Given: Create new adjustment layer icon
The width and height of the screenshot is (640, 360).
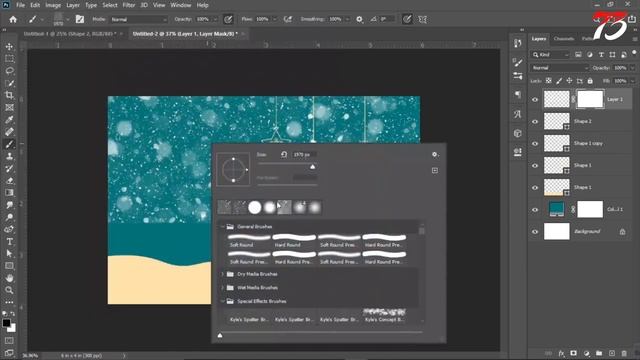Looking at the screenshot, I should [586, 353].
